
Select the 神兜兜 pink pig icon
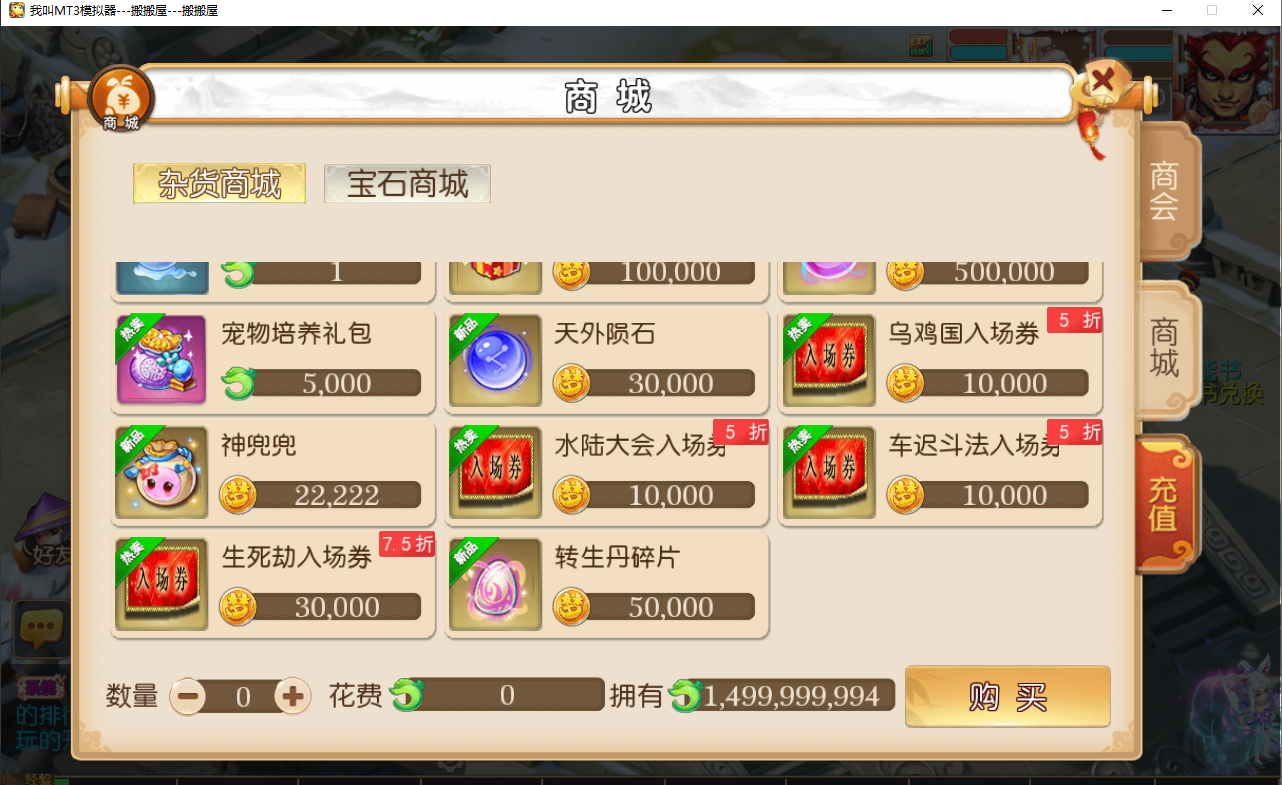(x=162, y=472)
